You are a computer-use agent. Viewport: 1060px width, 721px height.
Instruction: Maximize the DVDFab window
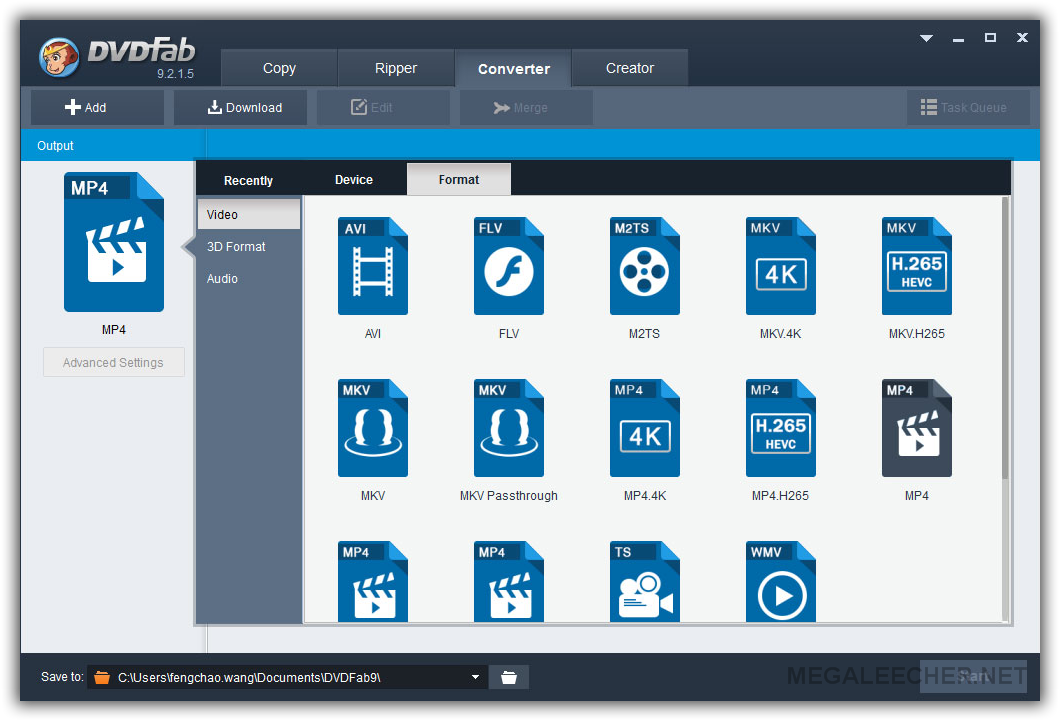click(x=990, y=38)
